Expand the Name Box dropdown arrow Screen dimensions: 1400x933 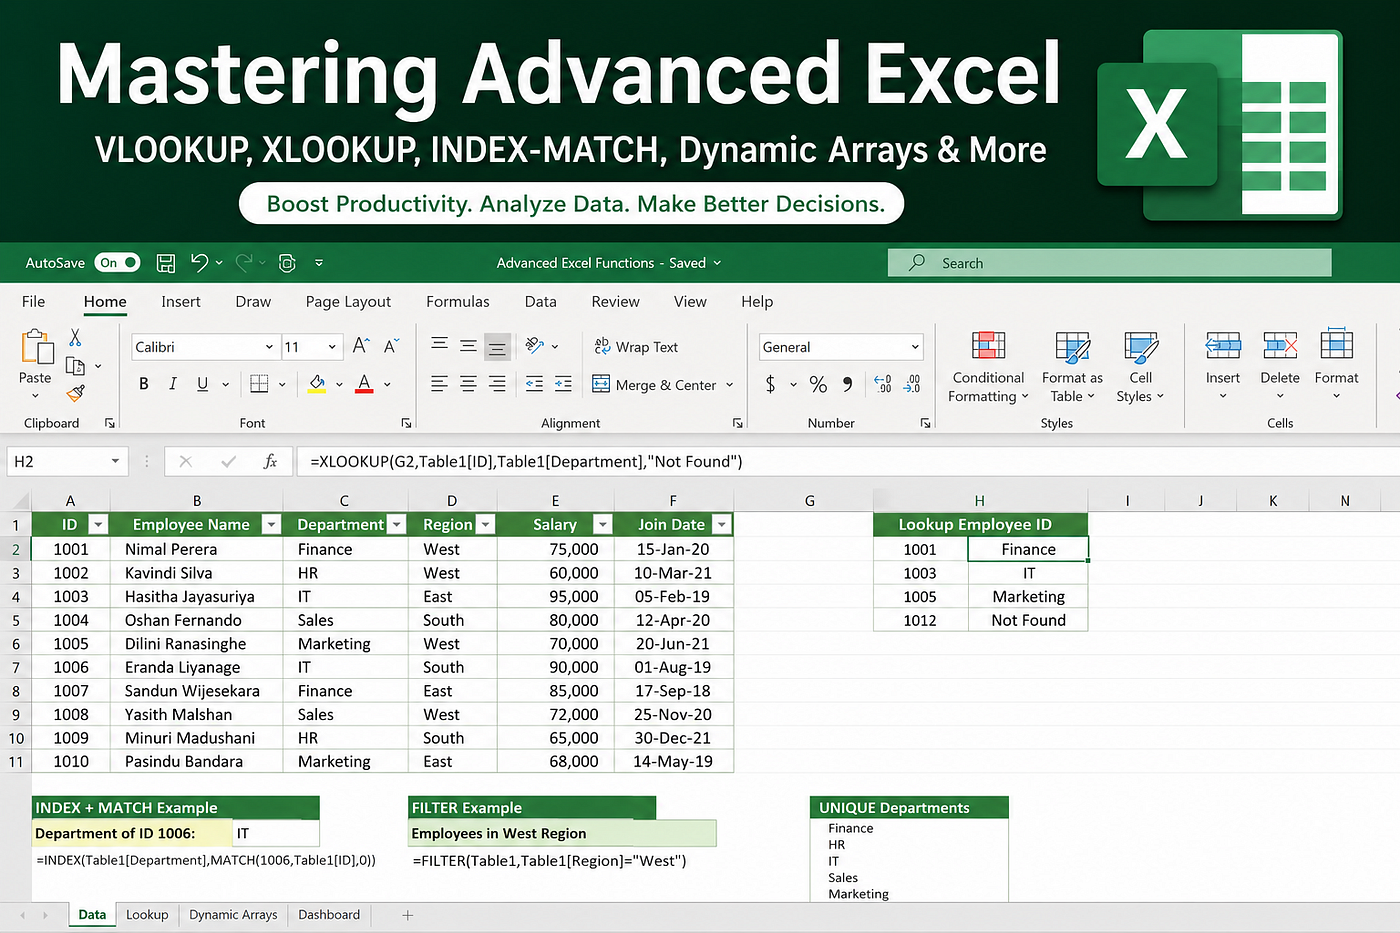tap(115, 461)
